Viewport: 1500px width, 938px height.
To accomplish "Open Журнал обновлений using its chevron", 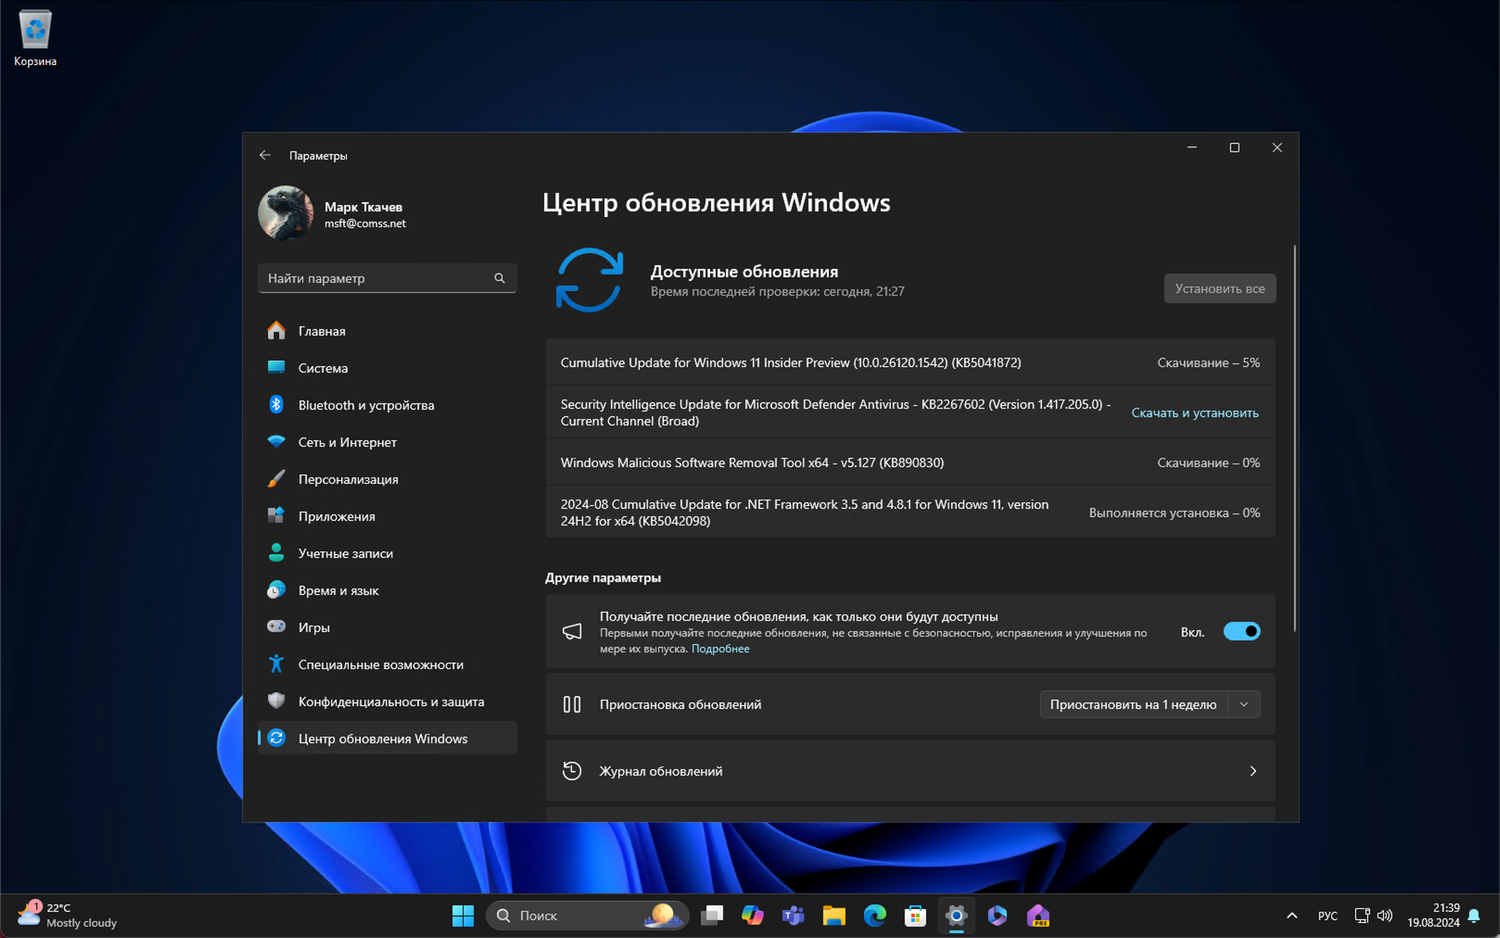I will click(1253, 771).
